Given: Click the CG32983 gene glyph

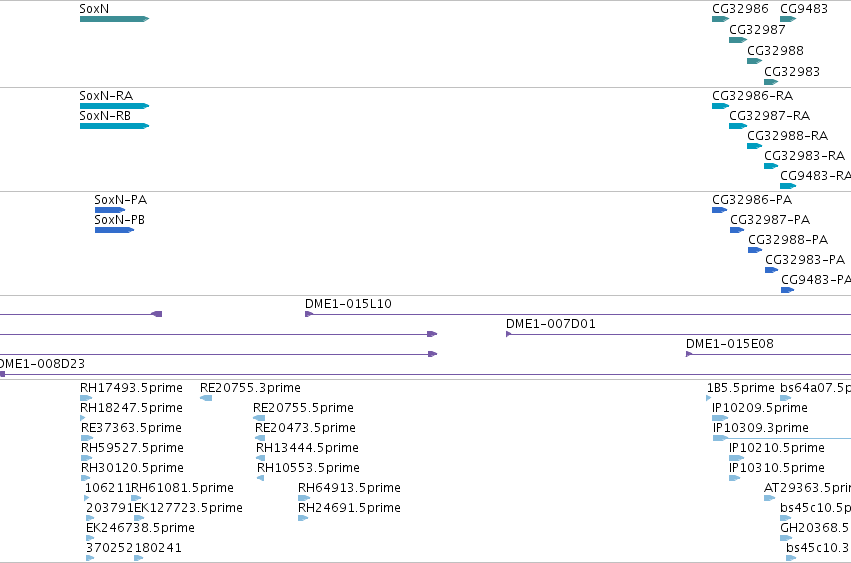Looking at the screenshot, I should [771, 82].
